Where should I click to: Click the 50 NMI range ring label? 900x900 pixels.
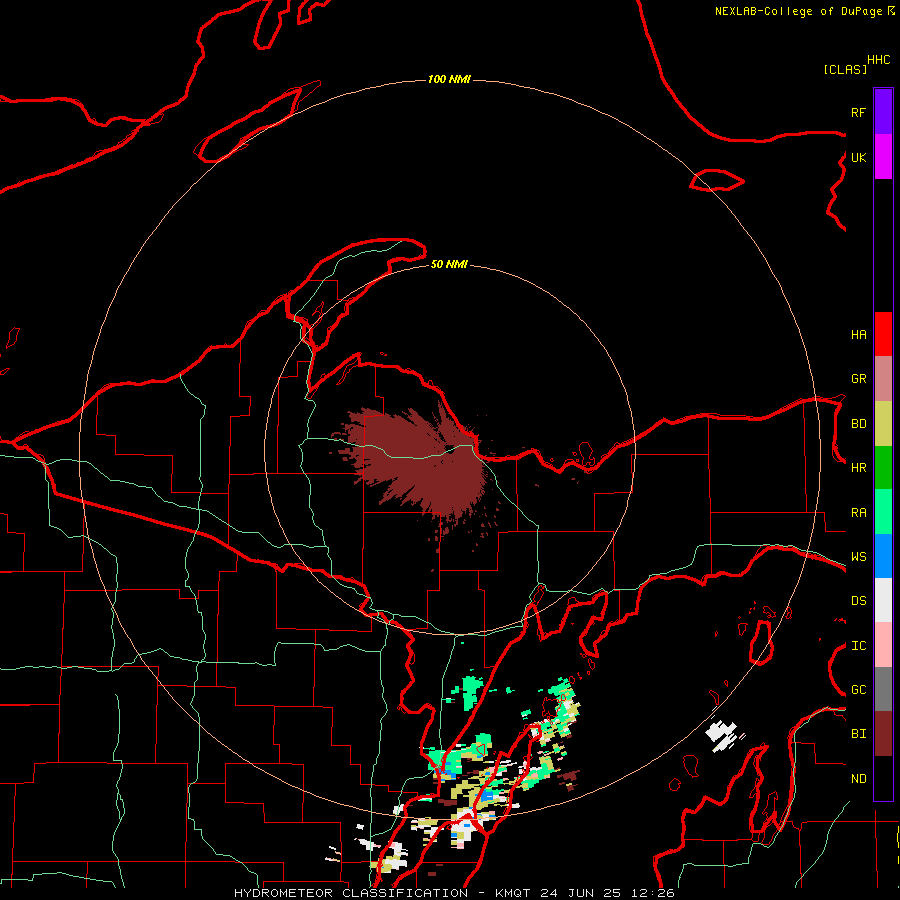[x=449, y=264]
